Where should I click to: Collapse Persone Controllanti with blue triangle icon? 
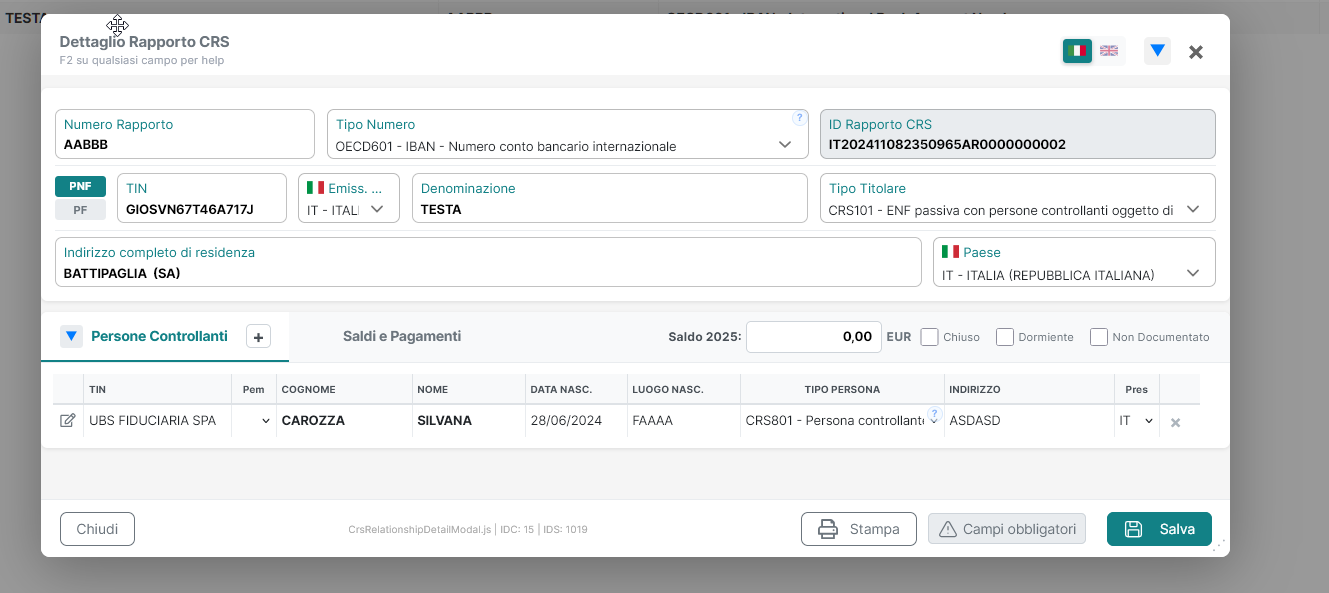point(71,337)
